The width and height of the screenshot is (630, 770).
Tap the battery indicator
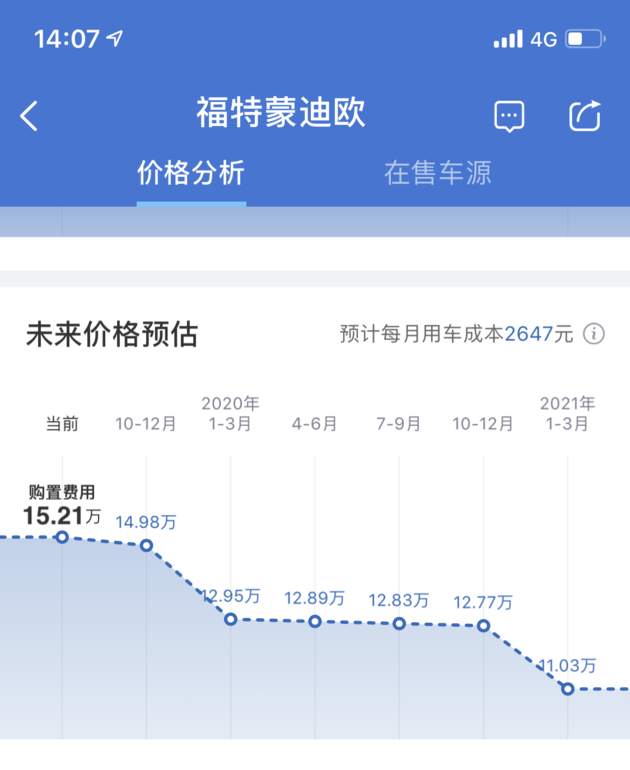pos(585,39)
